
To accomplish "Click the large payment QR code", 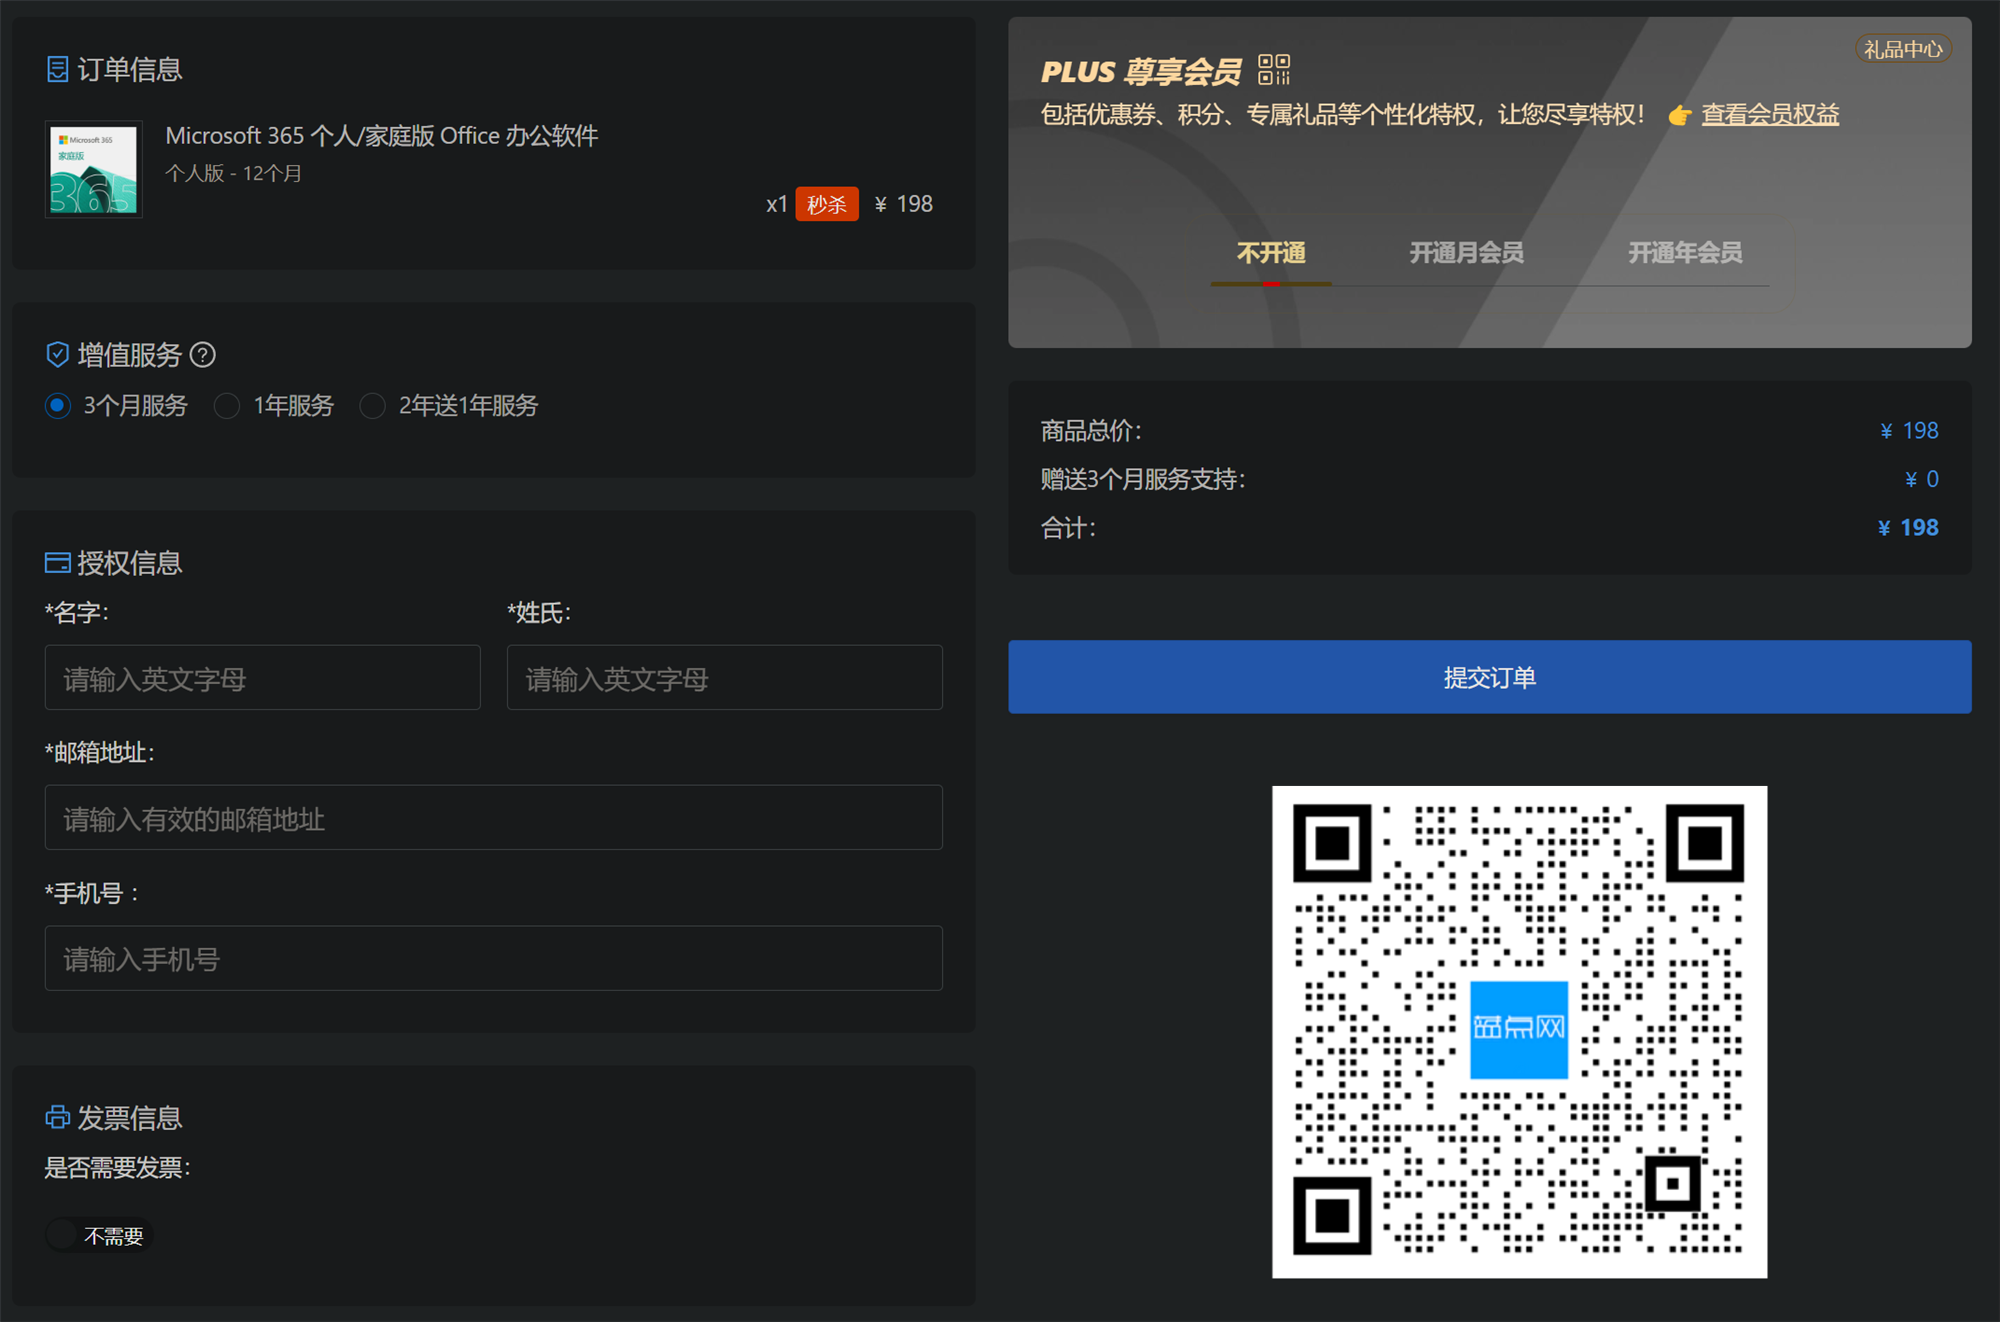I will pos(1519,1032).
